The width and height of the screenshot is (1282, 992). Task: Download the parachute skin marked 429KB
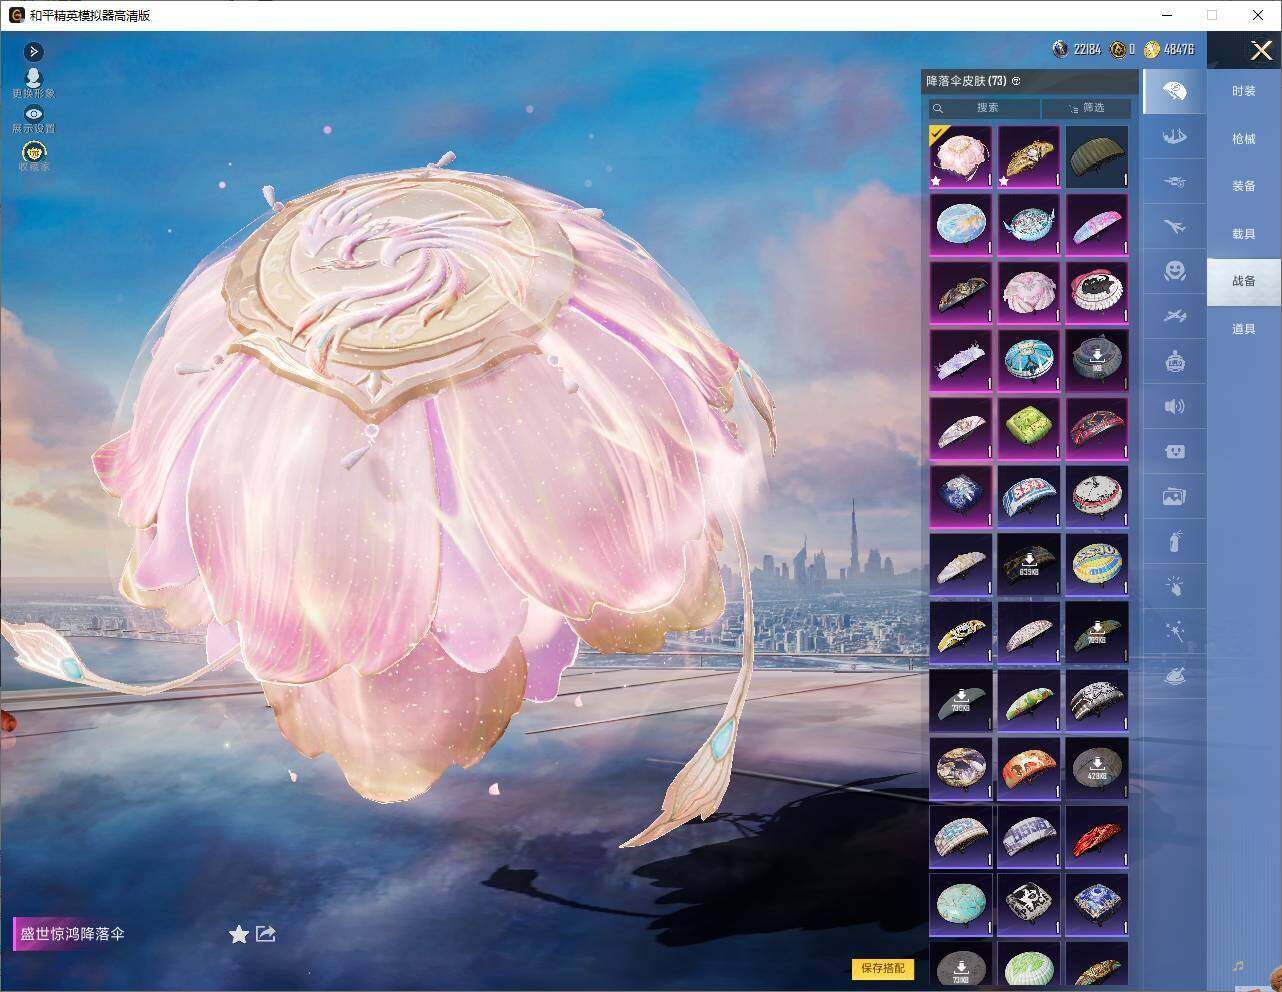[x=1097, y=769]
